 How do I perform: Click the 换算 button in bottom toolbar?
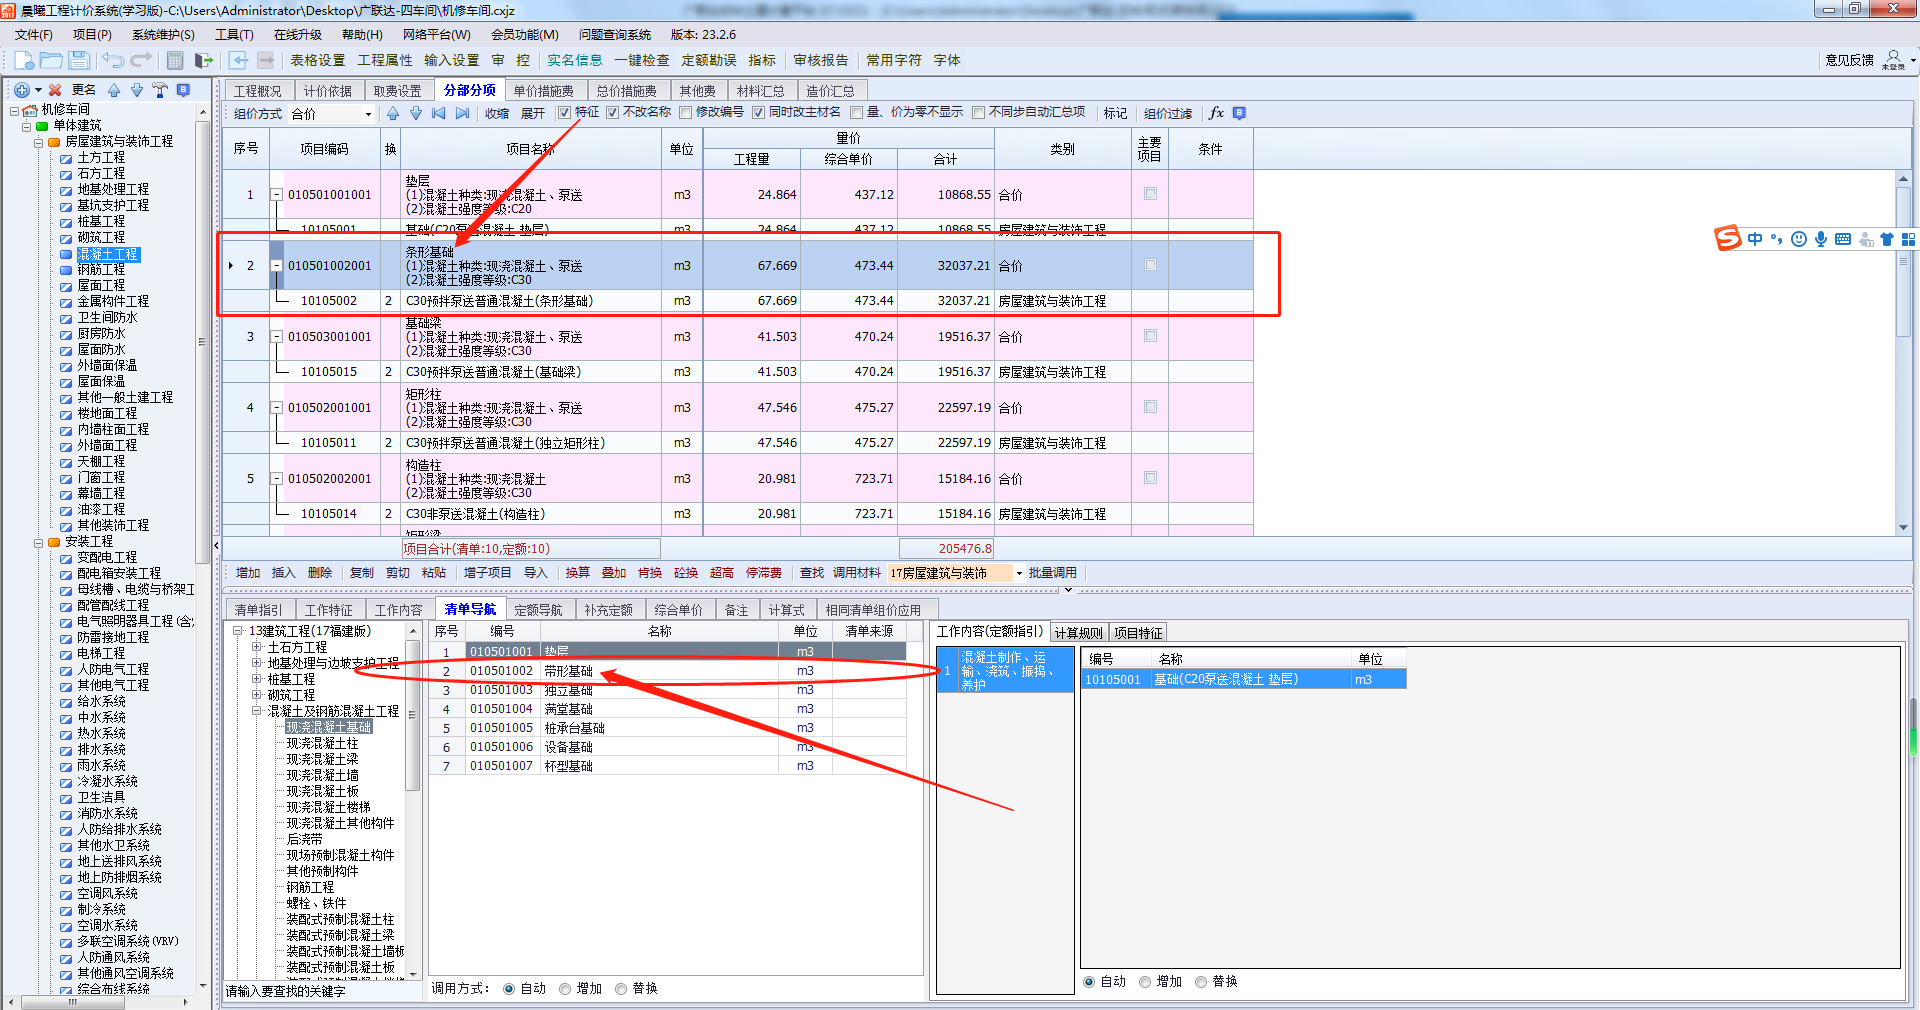577,573
